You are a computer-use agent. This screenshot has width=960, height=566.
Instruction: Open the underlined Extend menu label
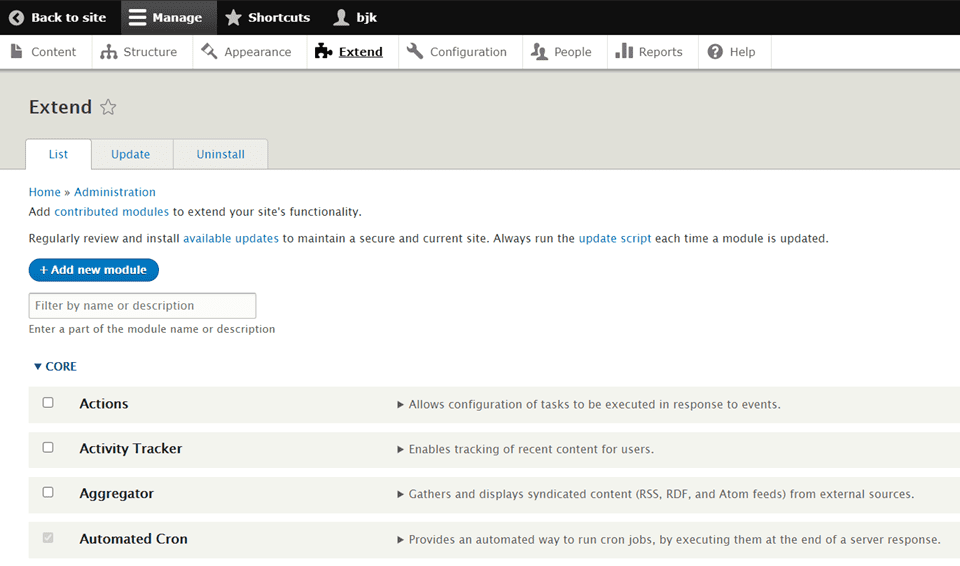361,52
